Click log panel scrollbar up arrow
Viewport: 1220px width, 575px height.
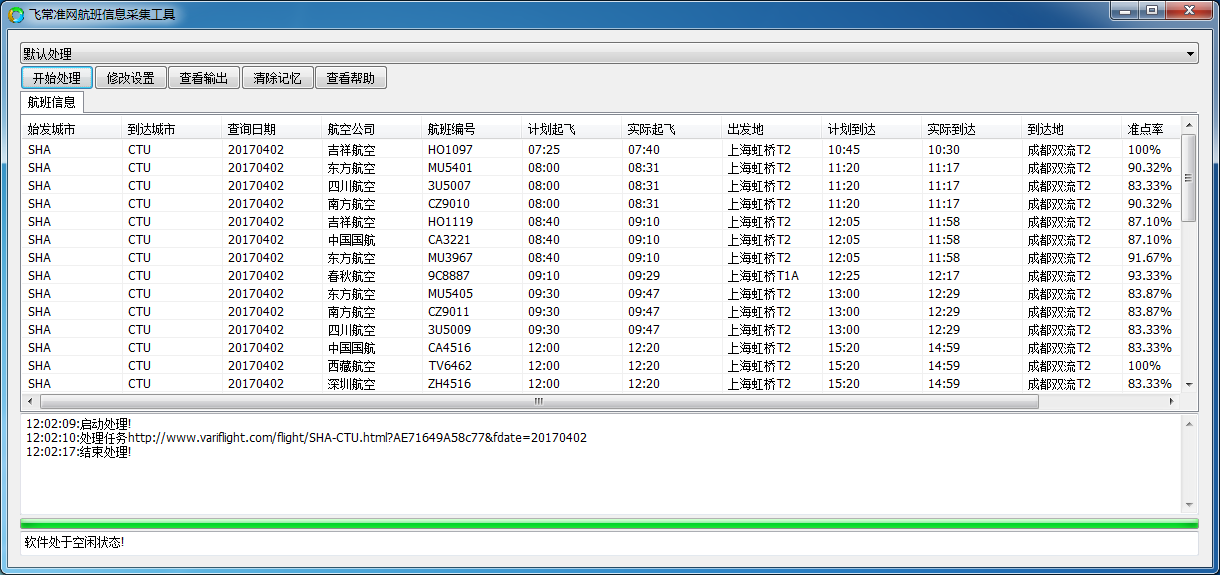coord(1189,424)
